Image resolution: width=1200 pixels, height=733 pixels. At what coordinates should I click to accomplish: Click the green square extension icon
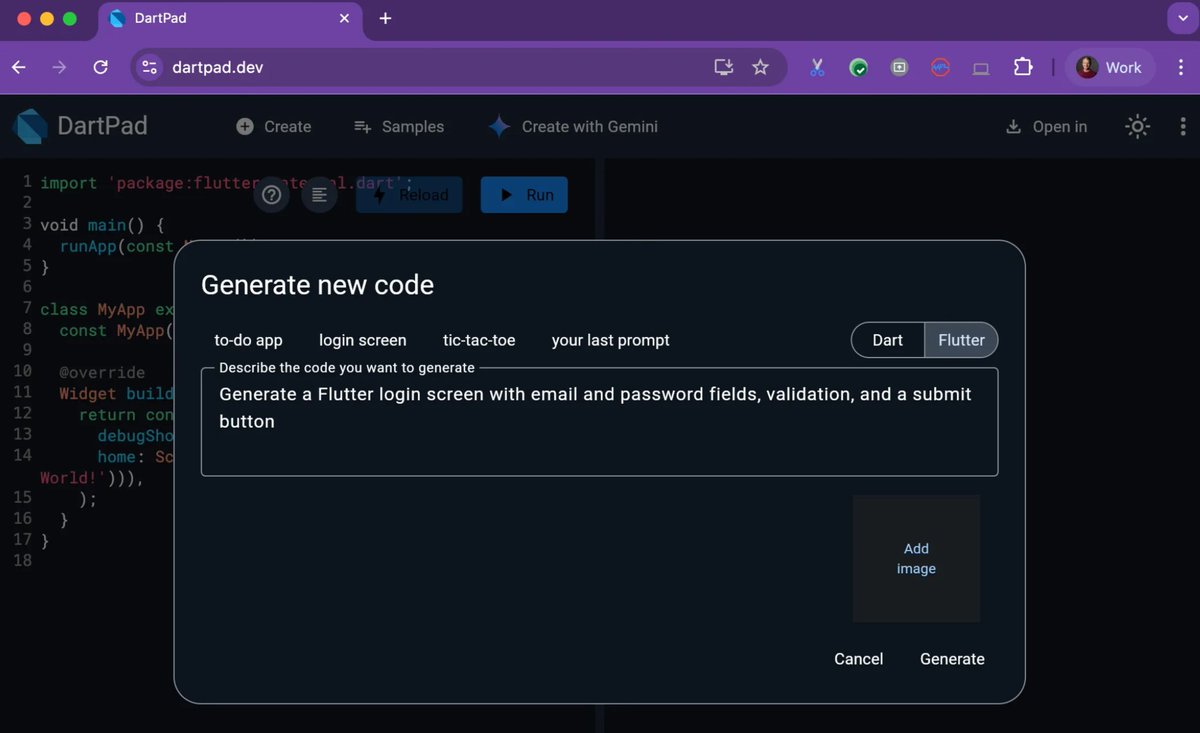(x=899, y=68)
